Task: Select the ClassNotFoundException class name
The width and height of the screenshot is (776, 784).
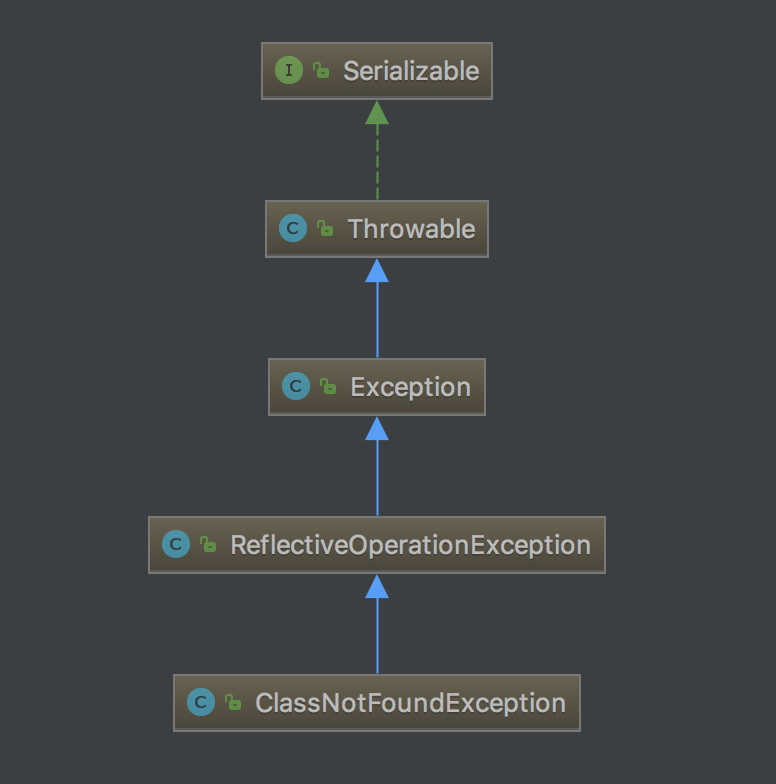Action: 410,703
